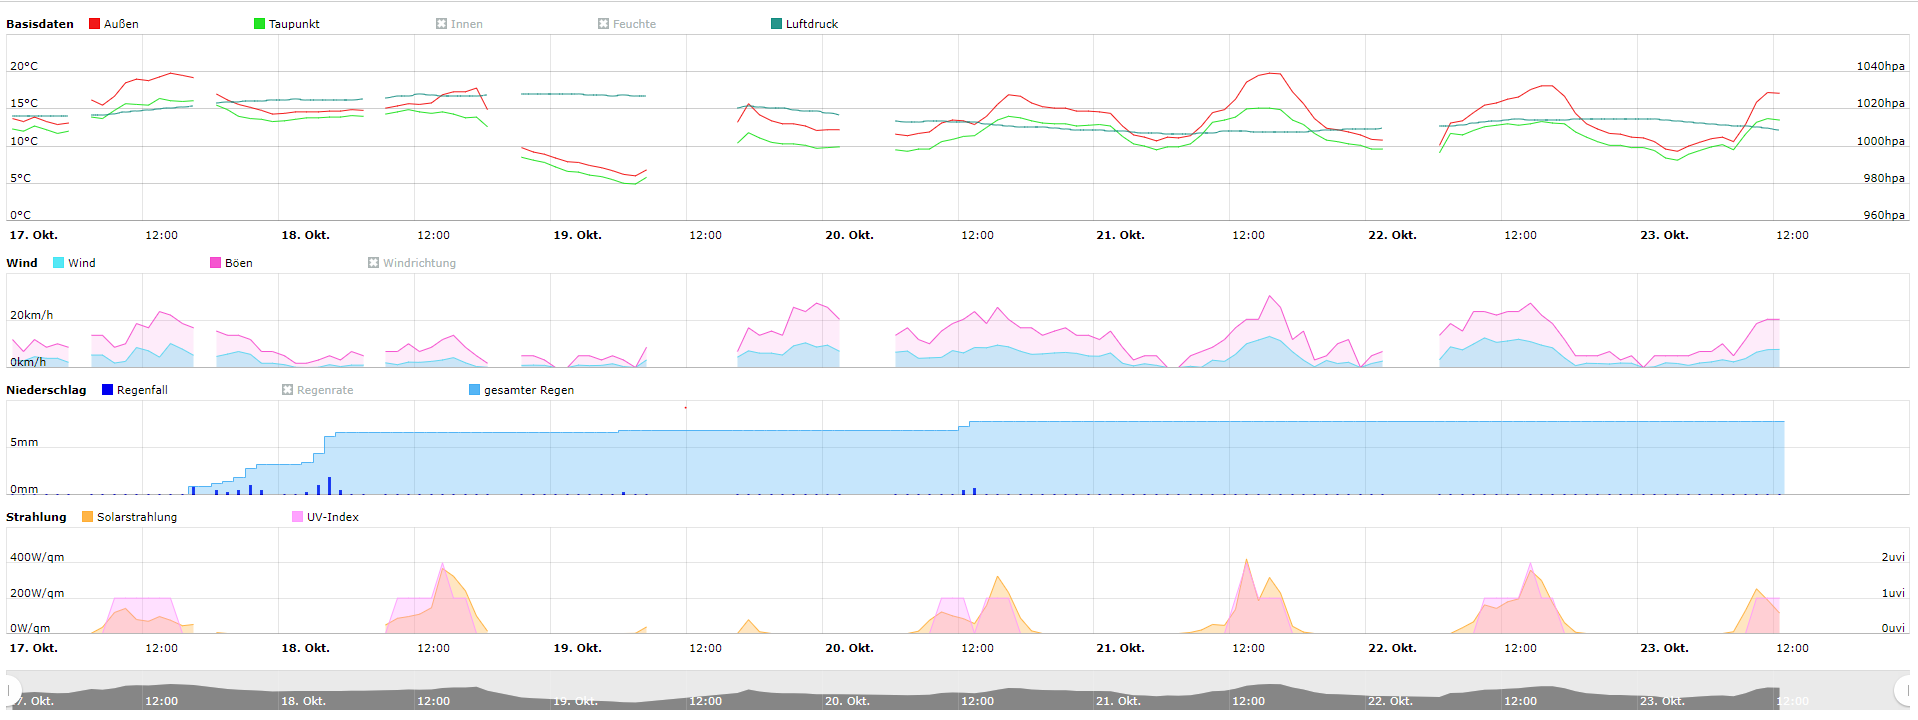1918x720 pixels.
Task: Click the magenta Böen legend color box
Action: pyautogui.click(x=215, y=263)
